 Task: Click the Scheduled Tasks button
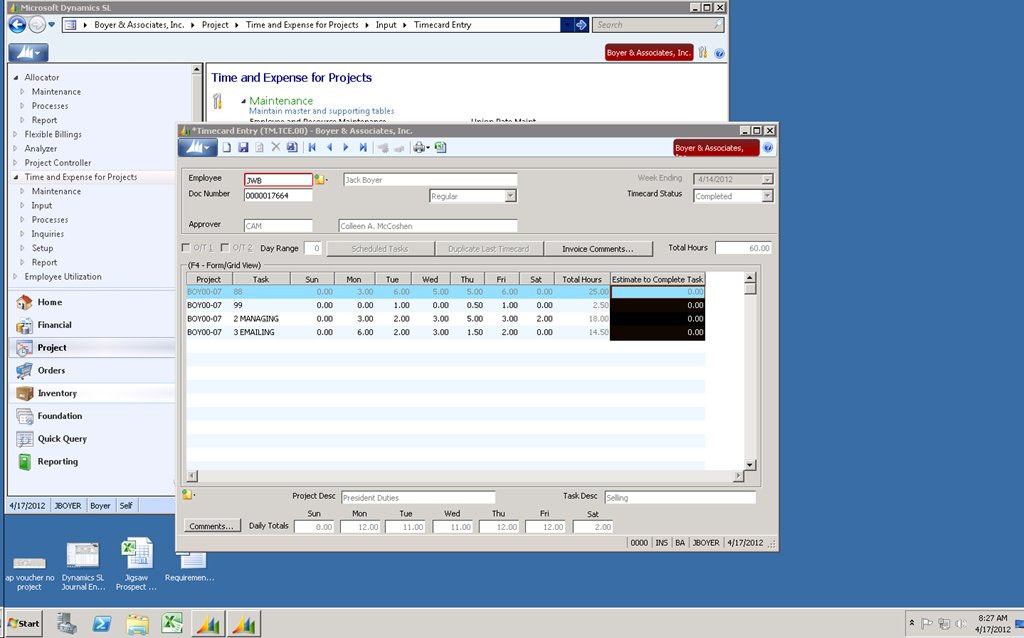[380, 249]
